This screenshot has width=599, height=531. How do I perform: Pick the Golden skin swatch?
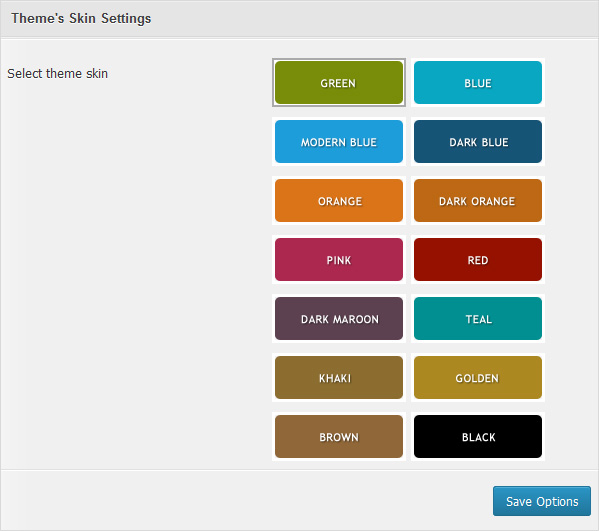478,378
